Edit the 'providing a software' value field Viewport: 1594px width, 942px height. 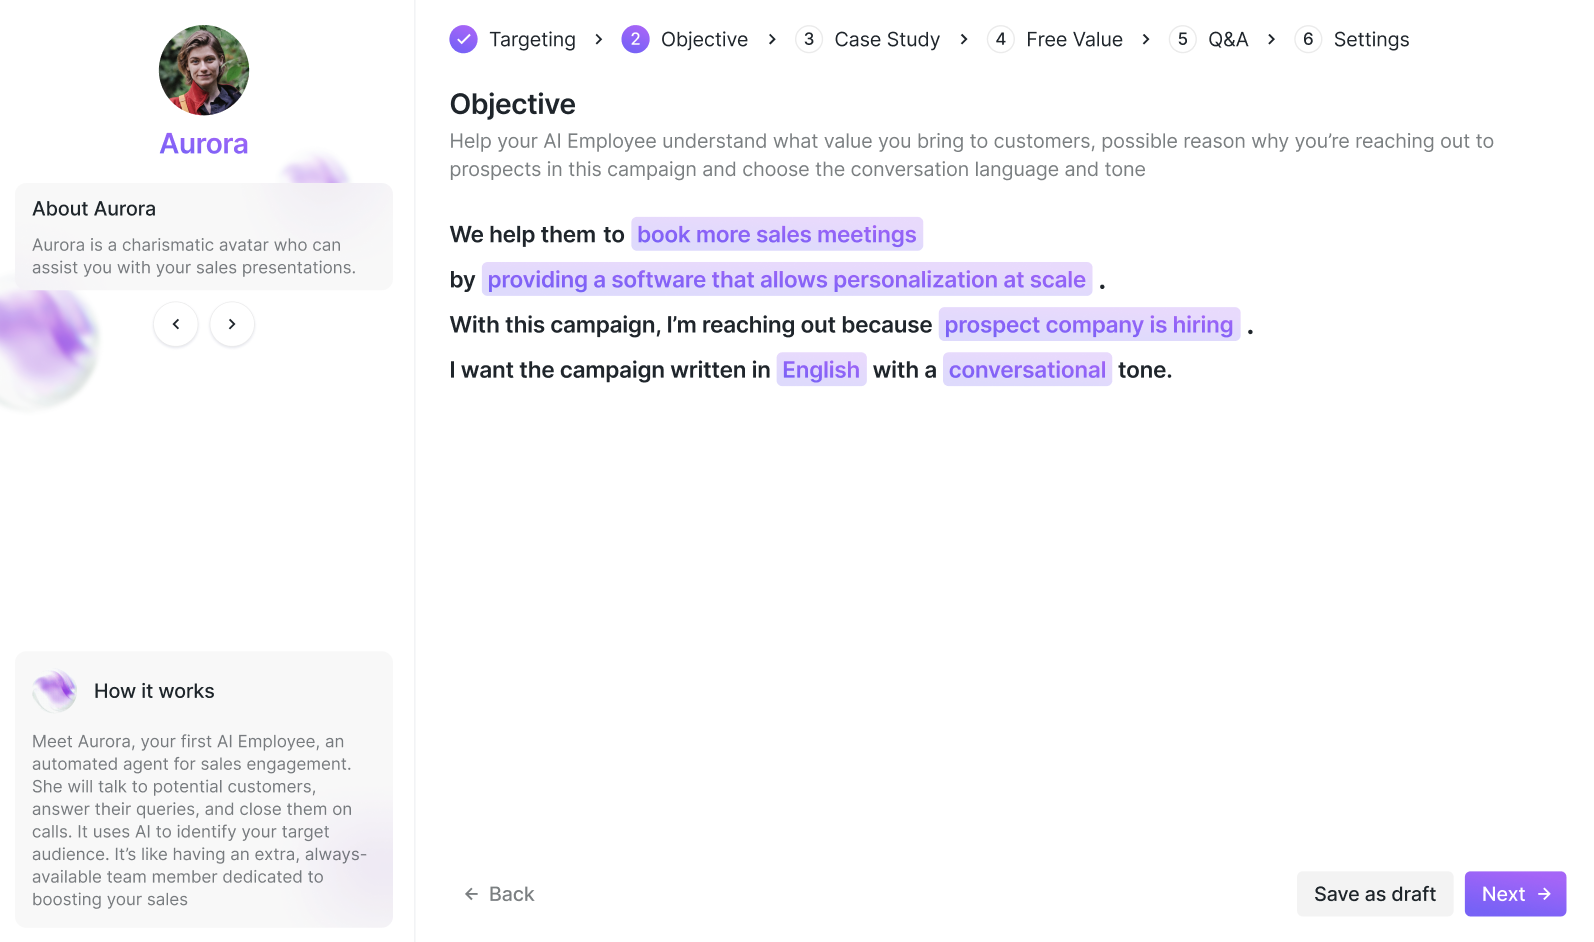[x=787, y=279]
